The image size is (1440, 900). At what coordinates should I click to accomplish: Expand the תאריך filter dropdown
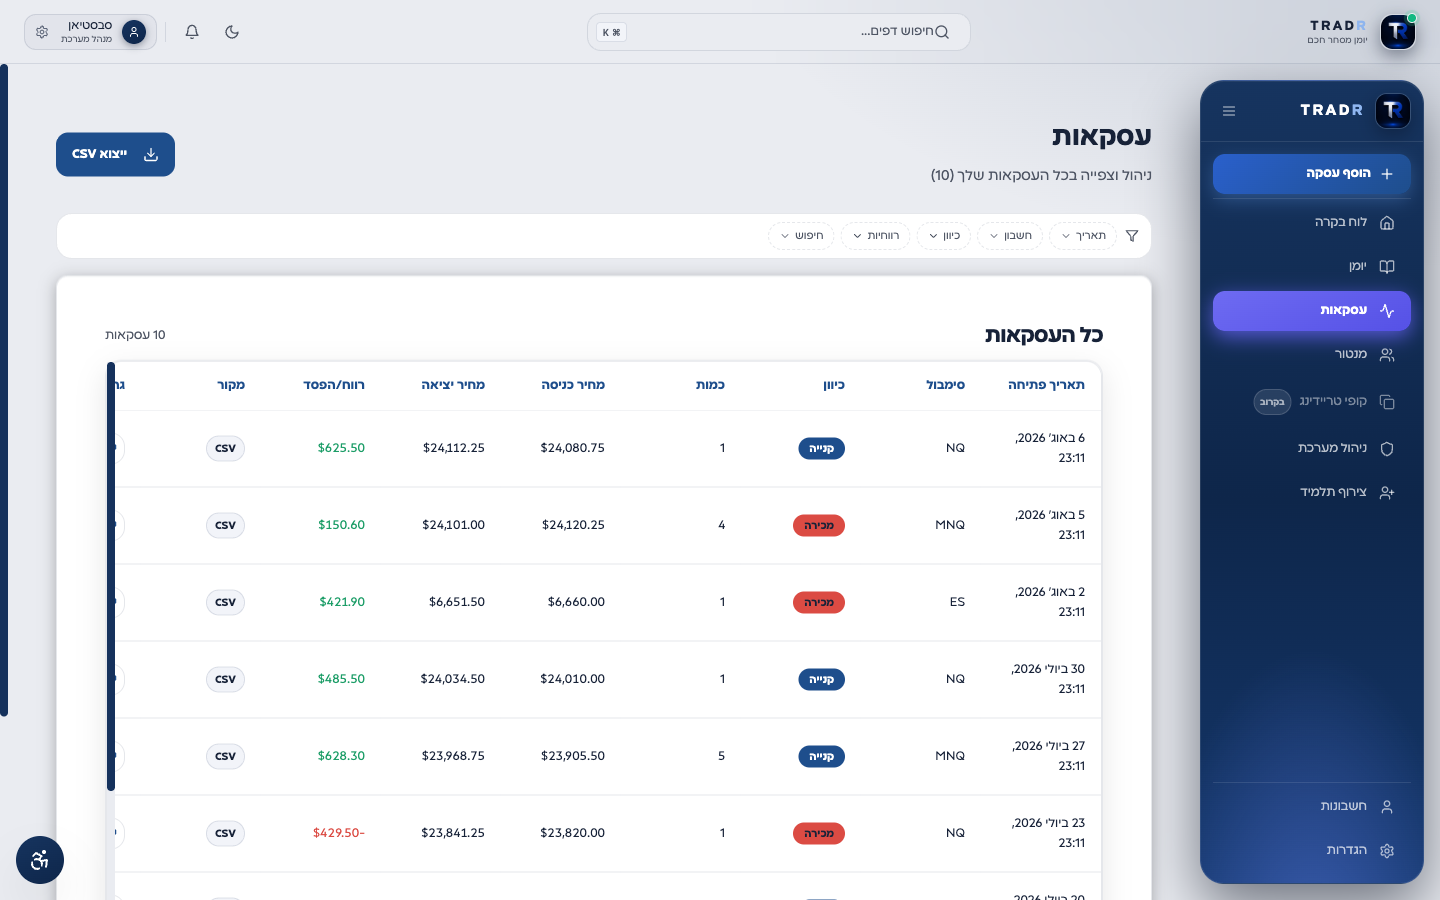1083,236
